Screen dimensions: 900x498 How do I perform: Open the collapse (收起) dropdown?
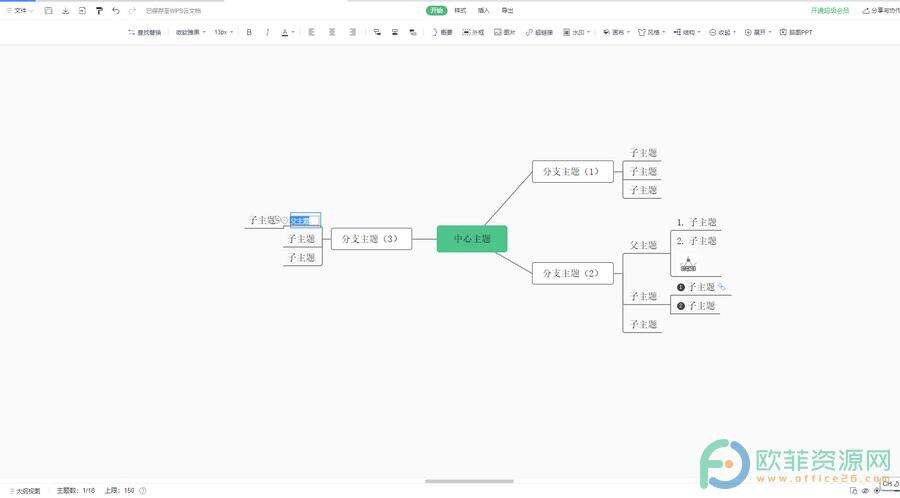pyautogui.click(x=723, y=33)
